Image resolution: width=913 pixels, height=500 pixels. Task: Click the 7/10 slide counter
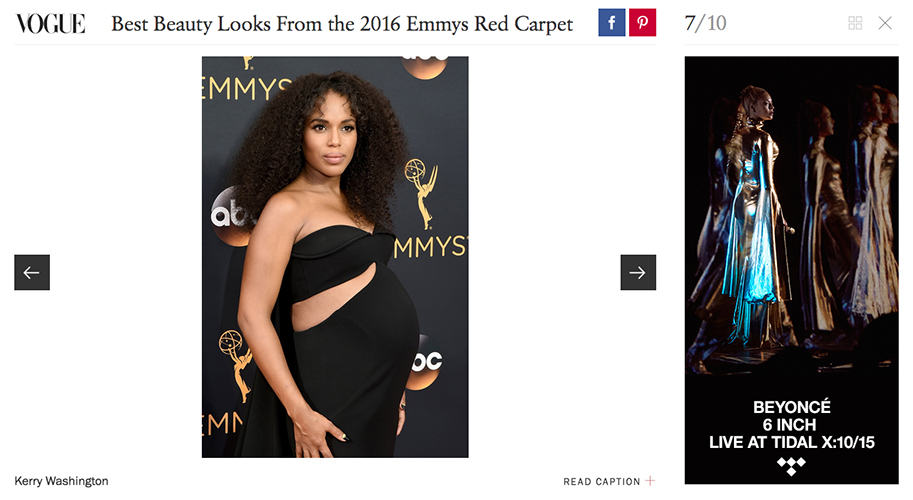[705, 23]
